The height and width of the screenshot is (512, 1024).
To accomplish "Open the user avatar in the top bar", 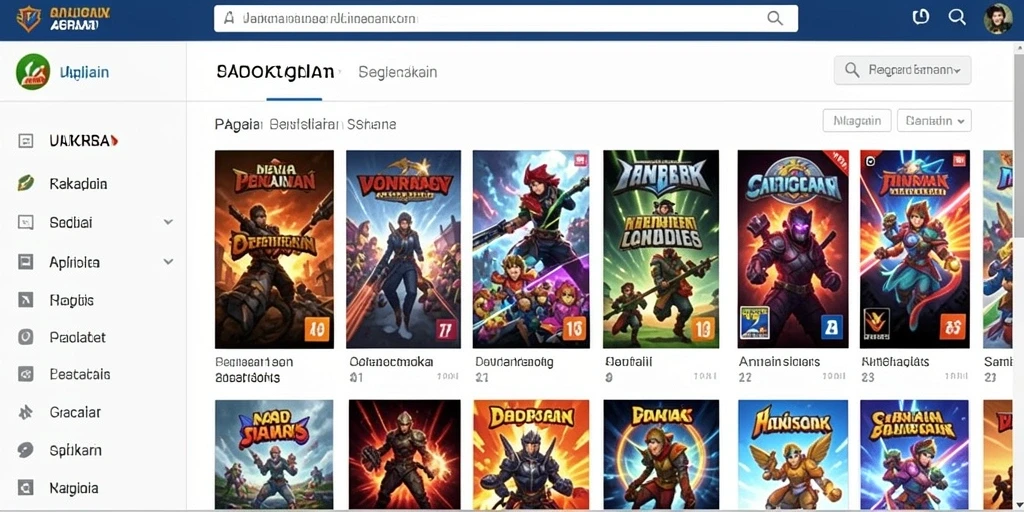I will [998, 18].
